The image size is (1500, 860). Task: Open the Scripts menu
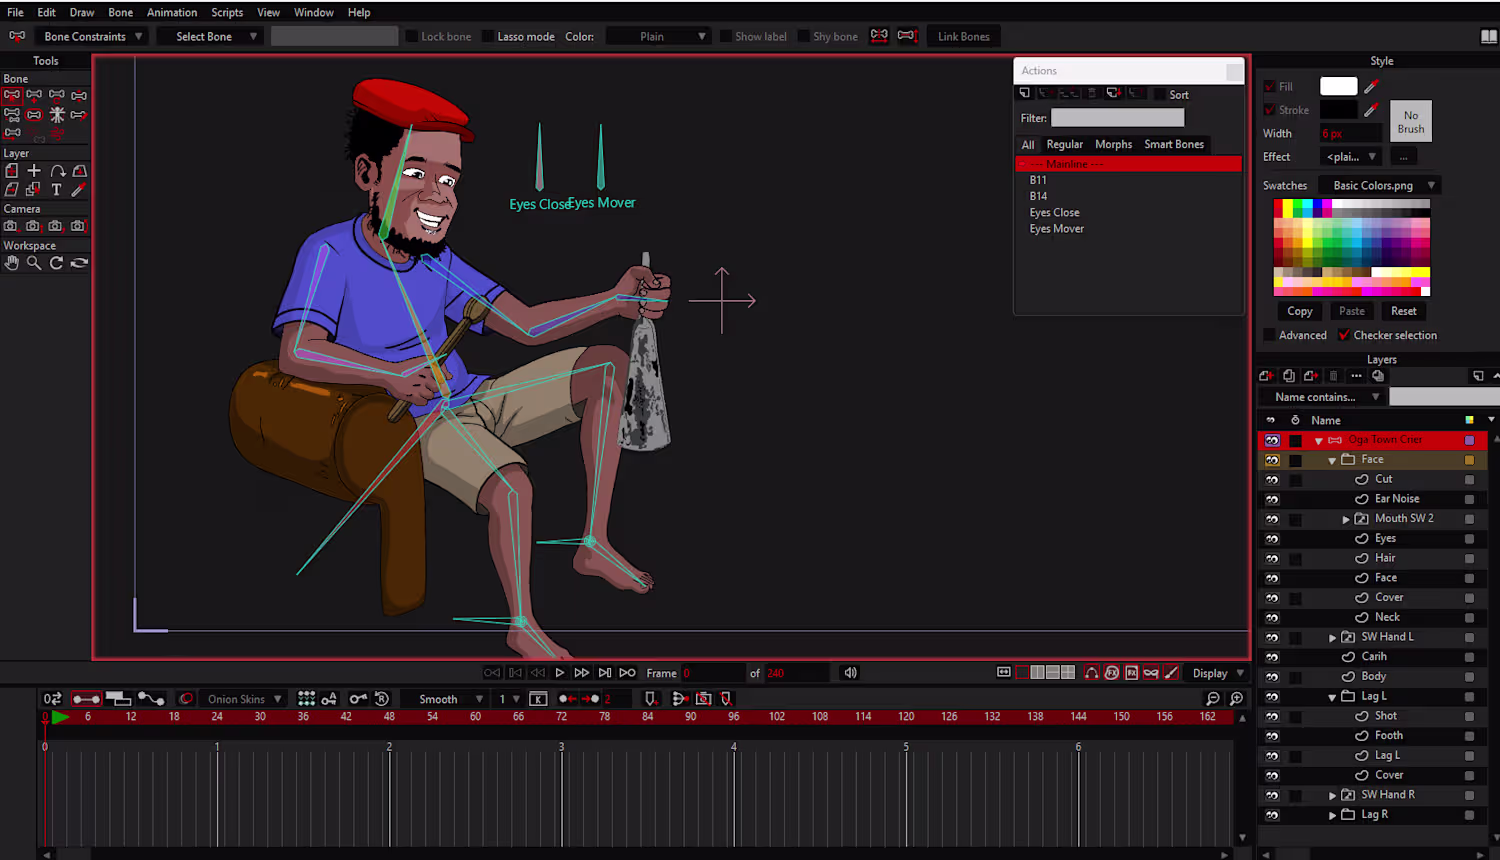(x=227, y=12)
